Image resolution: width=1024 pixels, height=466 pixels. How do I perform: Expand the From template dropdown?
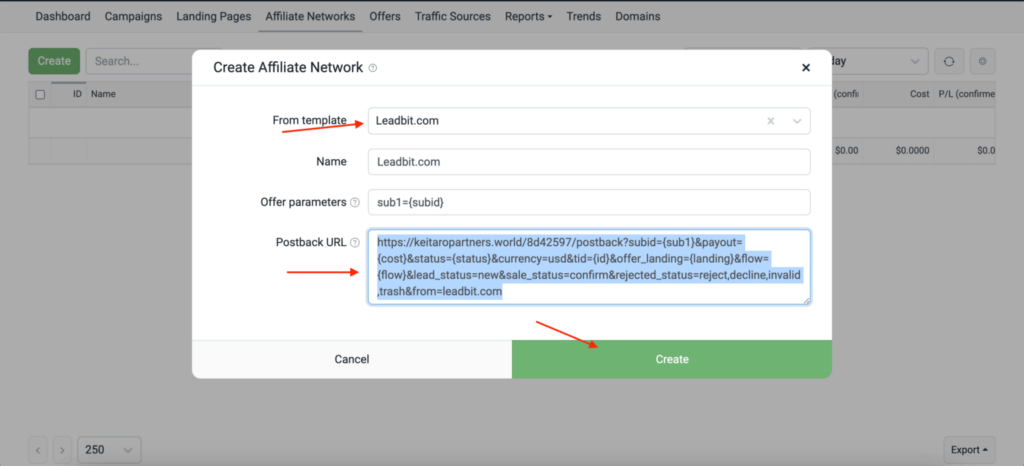797,121
